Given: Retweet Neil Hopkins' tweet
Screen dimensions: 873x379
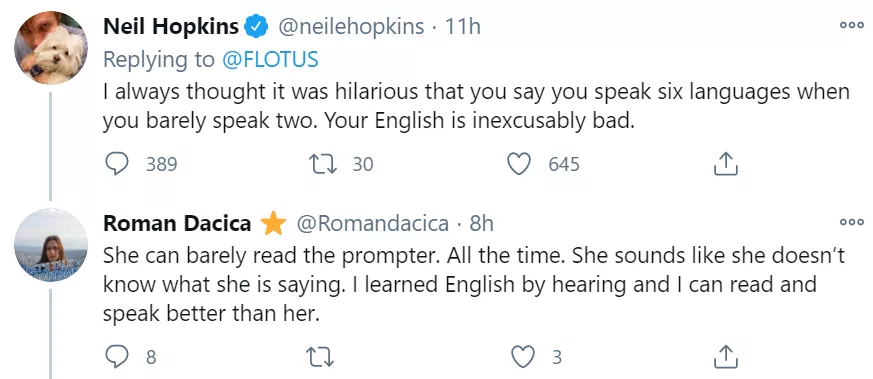Looking at the screenshot, I should pyautogui.click(x=321, y=164).
